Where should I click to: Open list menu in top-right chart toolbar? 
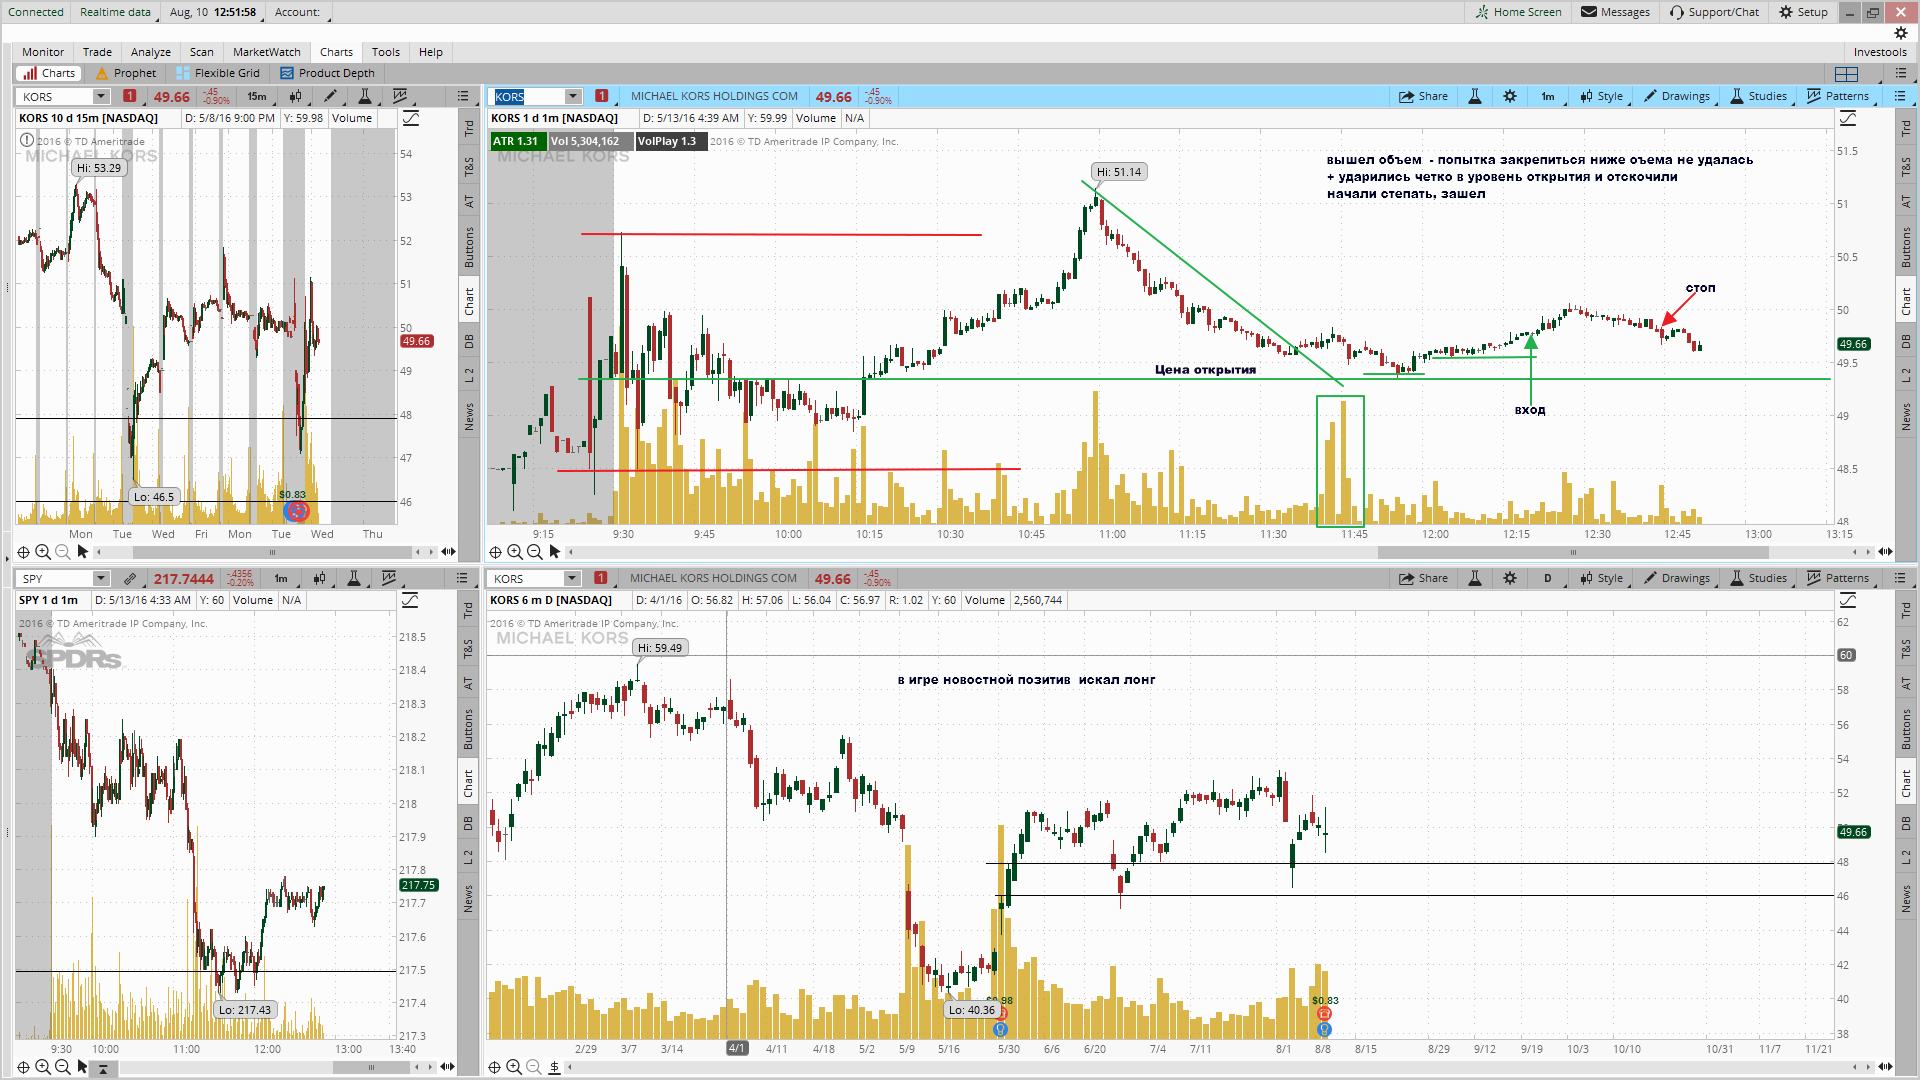point(1900,97)
